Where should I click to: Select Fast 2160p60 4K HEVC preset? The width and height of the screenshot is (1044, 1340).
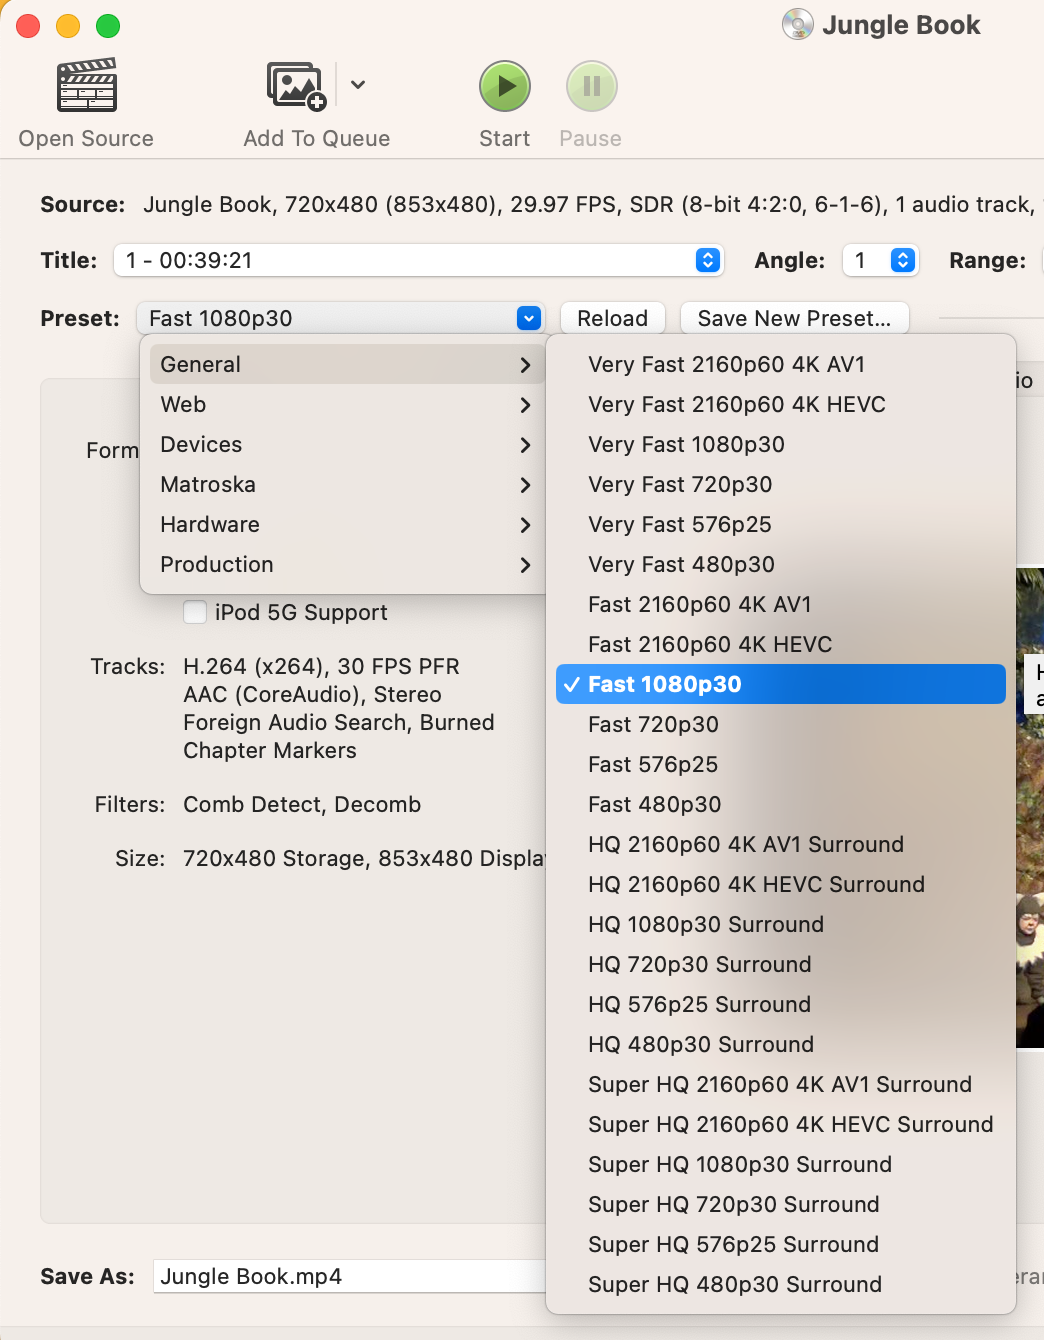pos(781,644)
